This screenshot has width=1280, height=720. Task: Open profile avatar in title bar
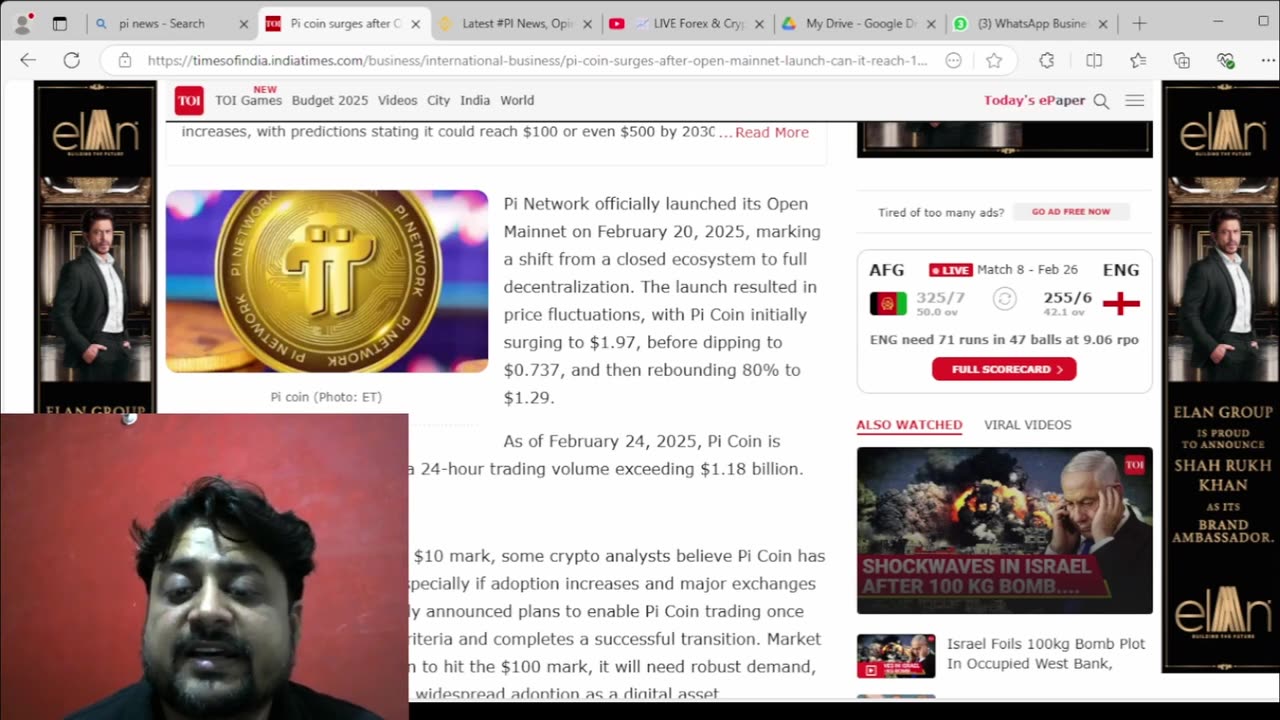23,22
